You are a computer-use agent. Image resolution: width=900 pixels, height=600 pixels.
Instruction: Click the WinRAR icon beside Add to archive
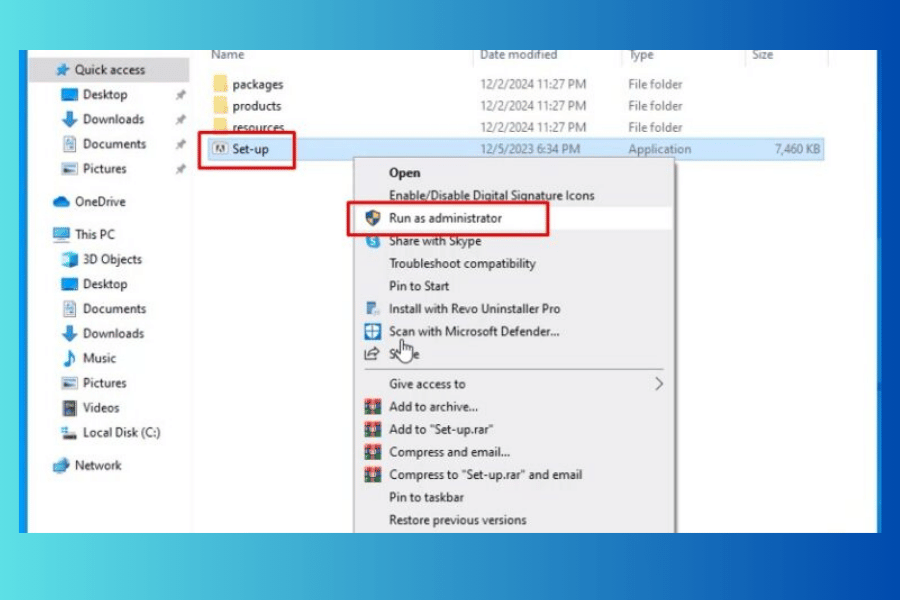[373, 407]
